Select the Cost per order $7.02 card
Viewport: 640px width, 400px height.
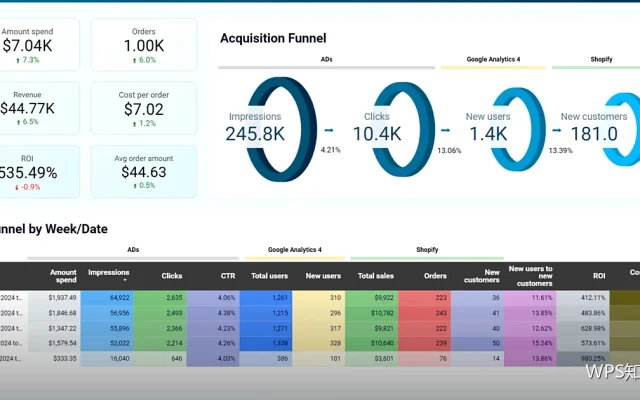(144, 108)
